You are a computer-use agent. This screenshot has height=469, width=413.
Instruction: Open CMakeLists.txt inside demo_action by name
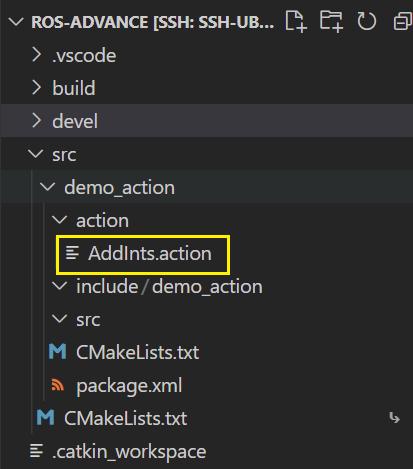point(137,352)
